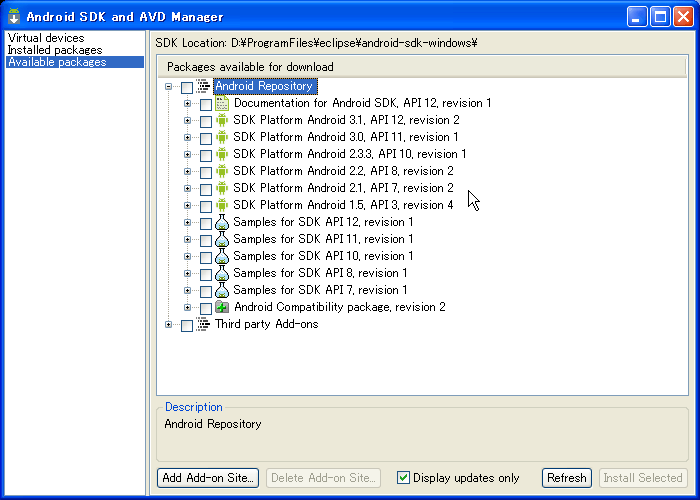Expand the SDK Platform Android 3.1 node
The image size is (700, 500).
pyautogui.click(x=188, y=120)
